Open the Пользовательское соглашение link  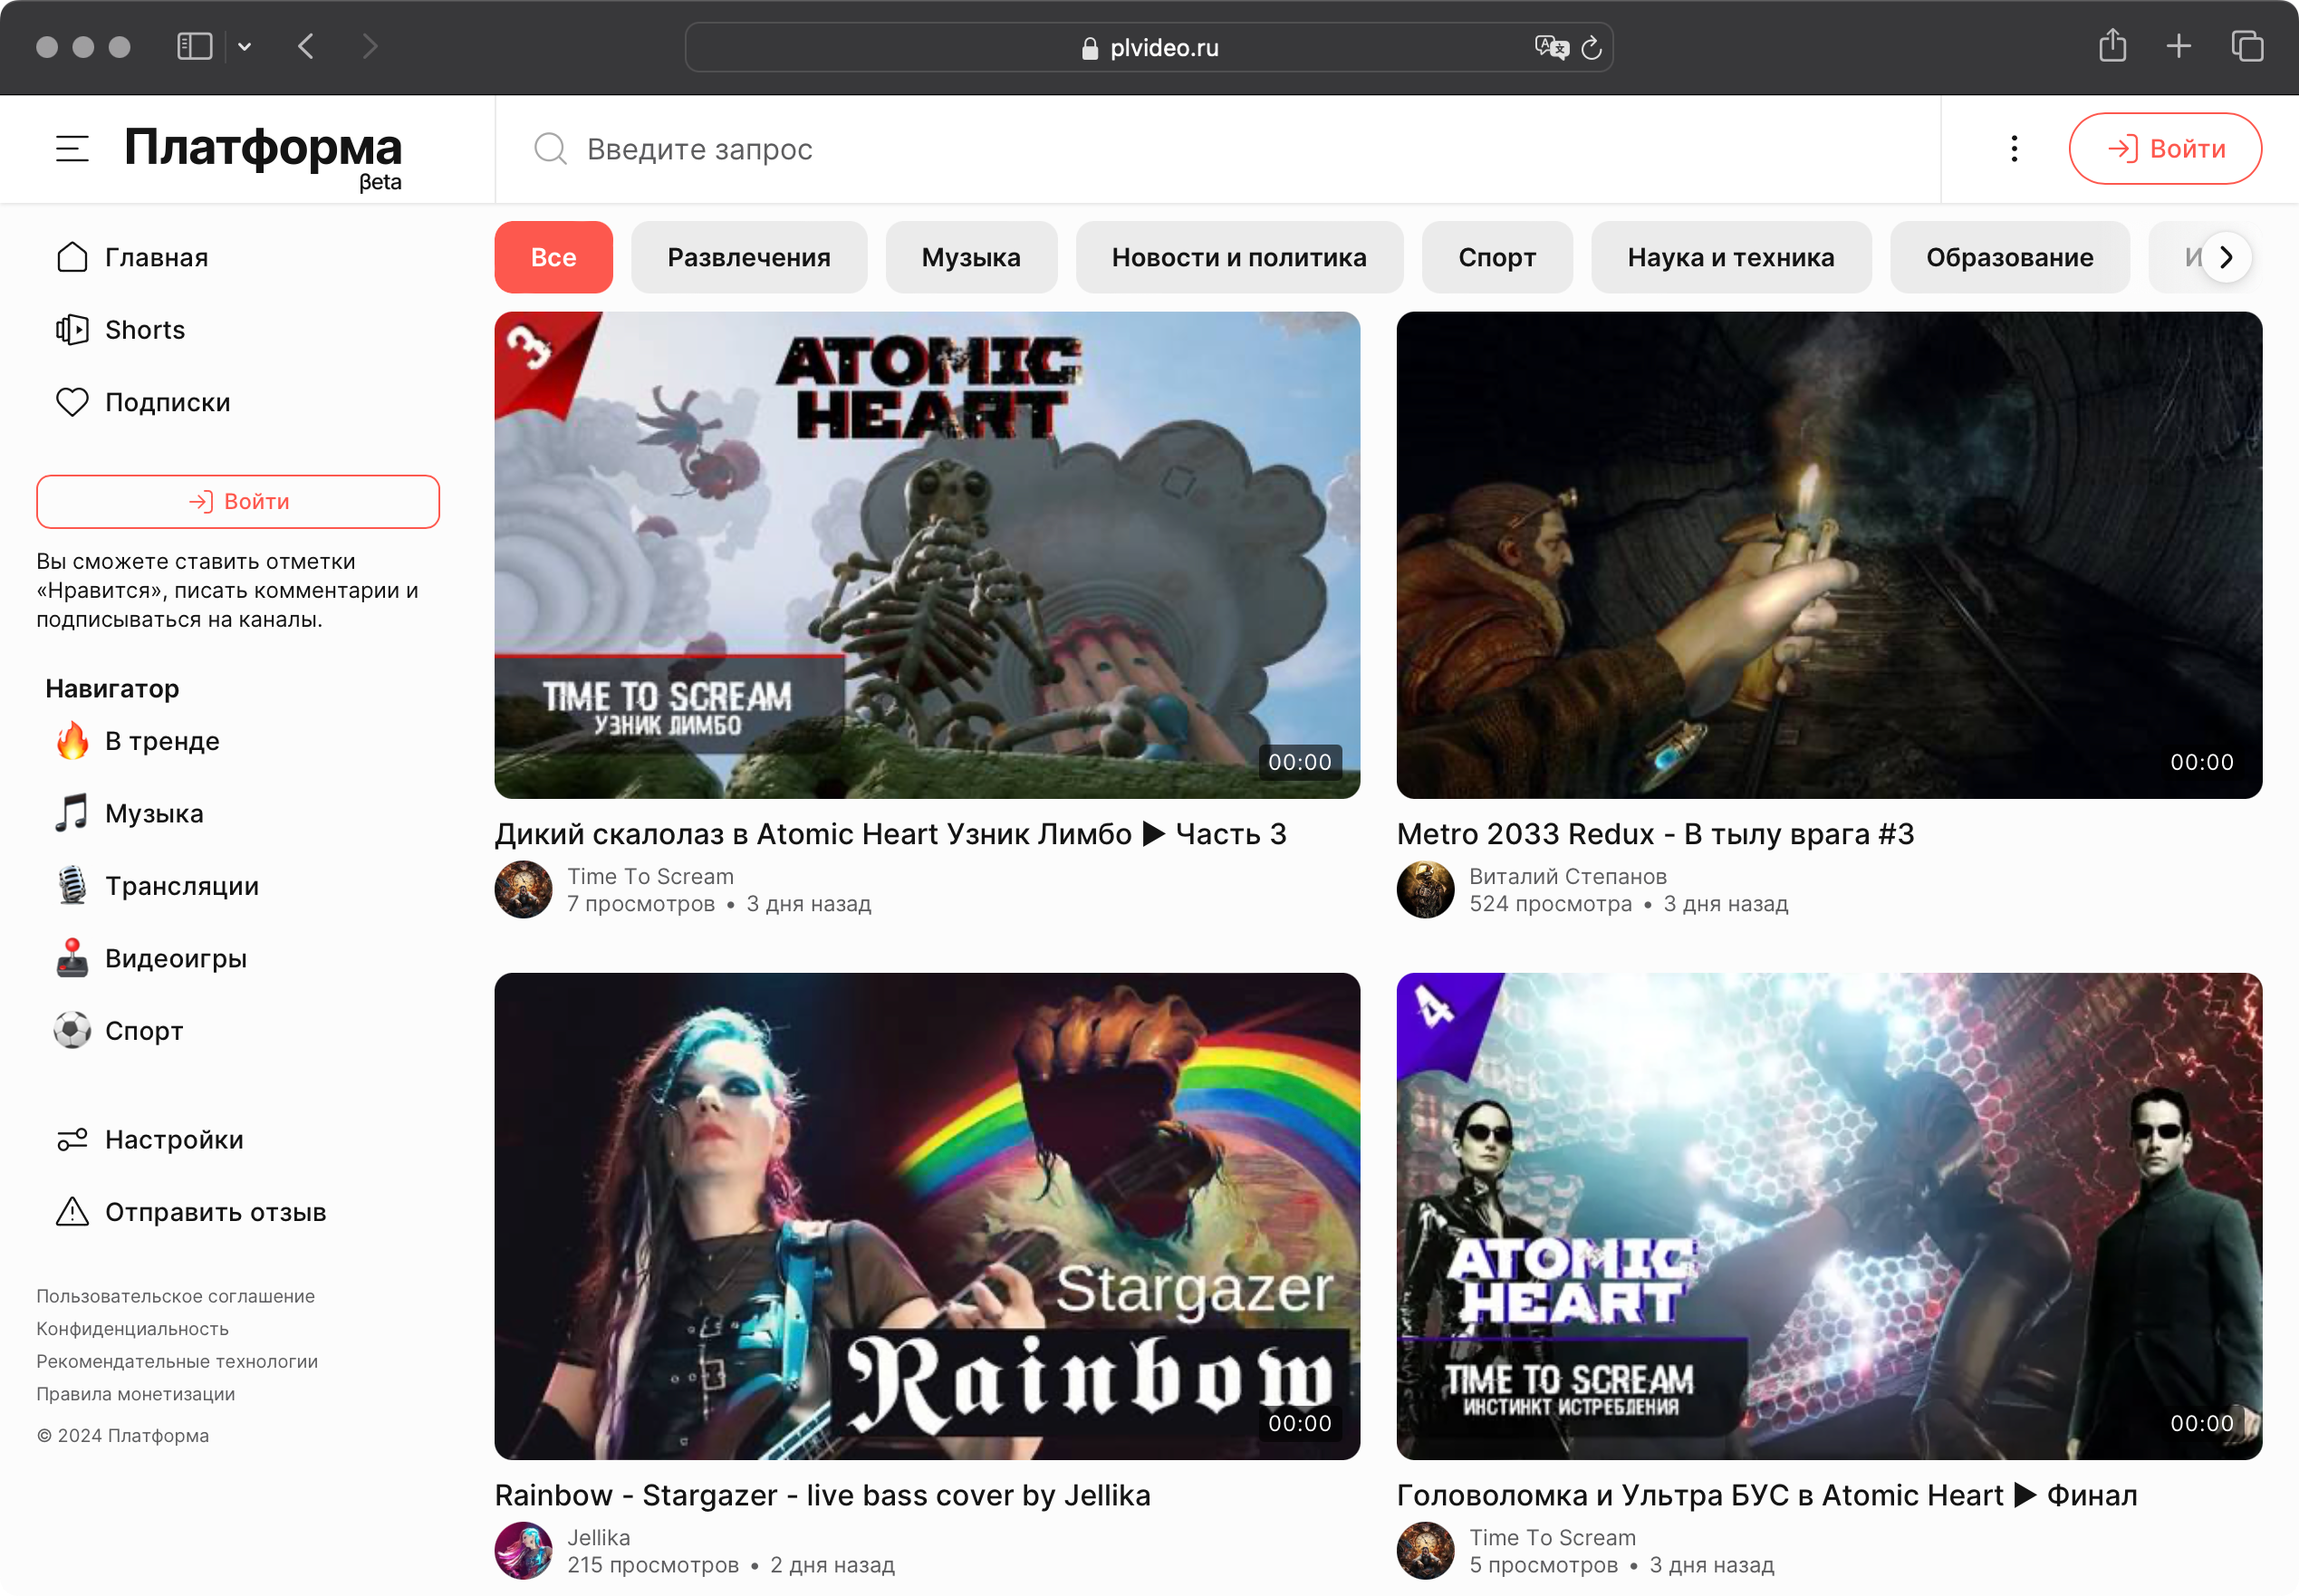click(176, 1296)
